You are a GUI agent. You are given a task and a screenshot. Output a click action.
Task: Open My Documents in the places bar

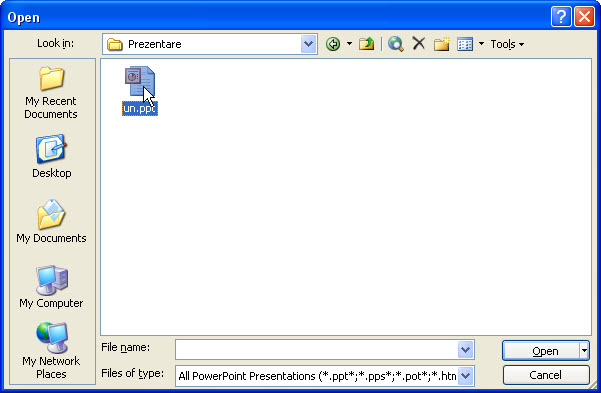click(x=51, y=222)
